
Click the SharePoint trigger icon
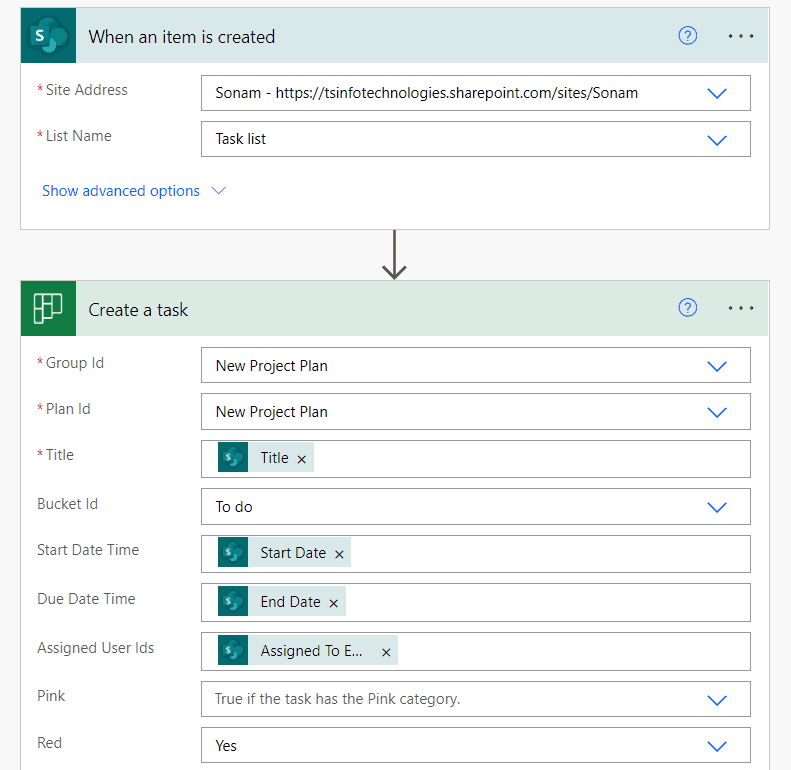48,35
